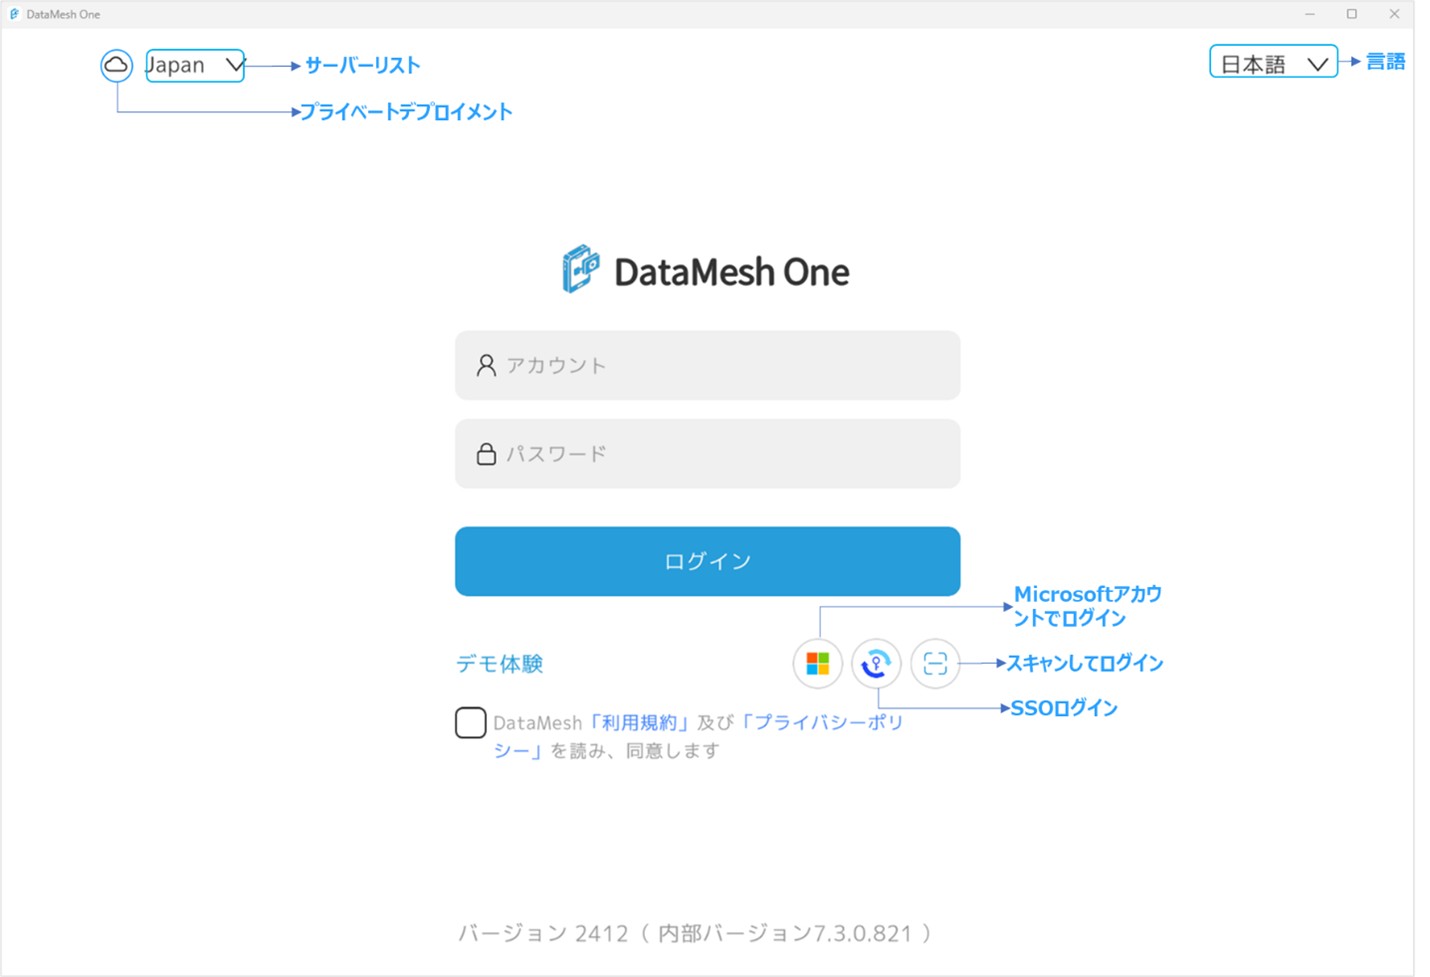Click the version text バージョン 2412
This screenshot has width=1430, height=977.
(543, 933)
